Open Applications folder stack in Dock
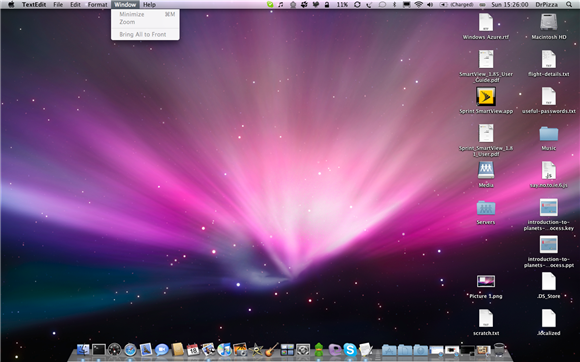This screenshot has height=362, width=580. click(x=389, y=349)
